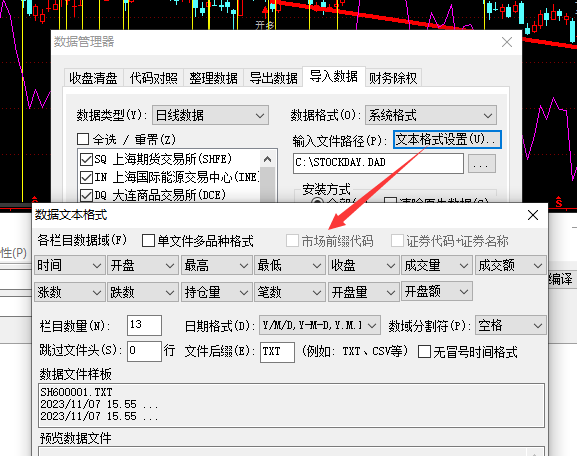The image size is (577, 456).
Task: Open the 开盘量 field dropdown
Action: click(x=363, y=292)
